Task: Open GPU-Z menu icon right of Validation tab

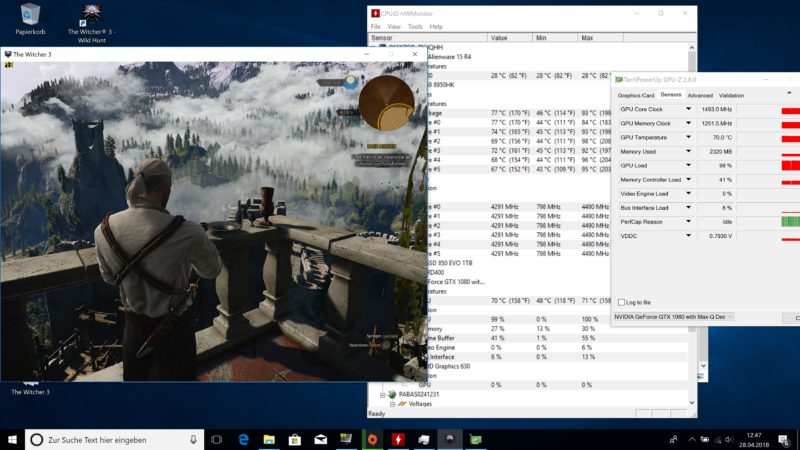Action: 789,93
